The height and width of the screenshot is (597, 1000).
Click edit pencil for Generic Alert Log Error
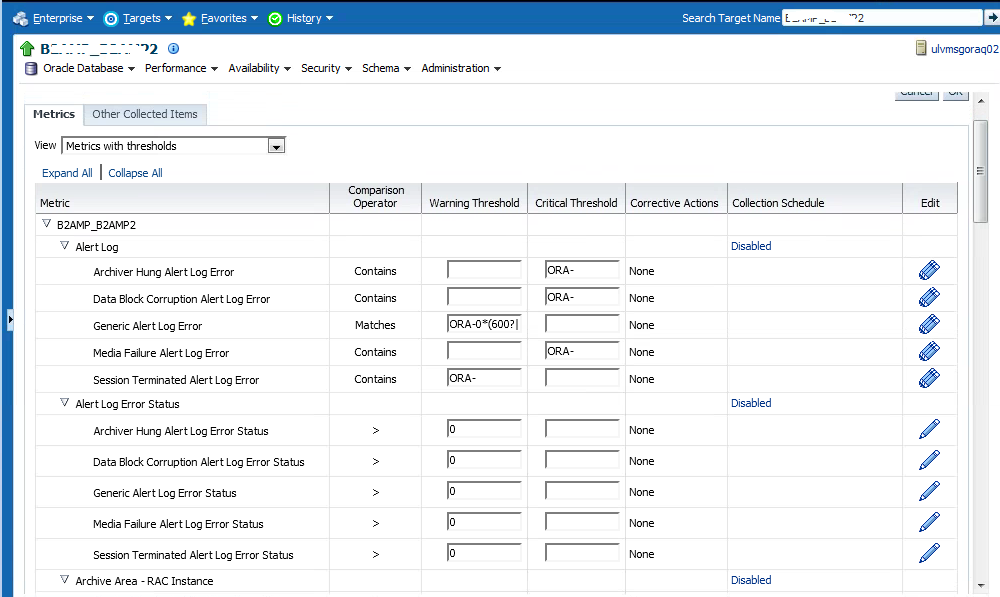929,325
